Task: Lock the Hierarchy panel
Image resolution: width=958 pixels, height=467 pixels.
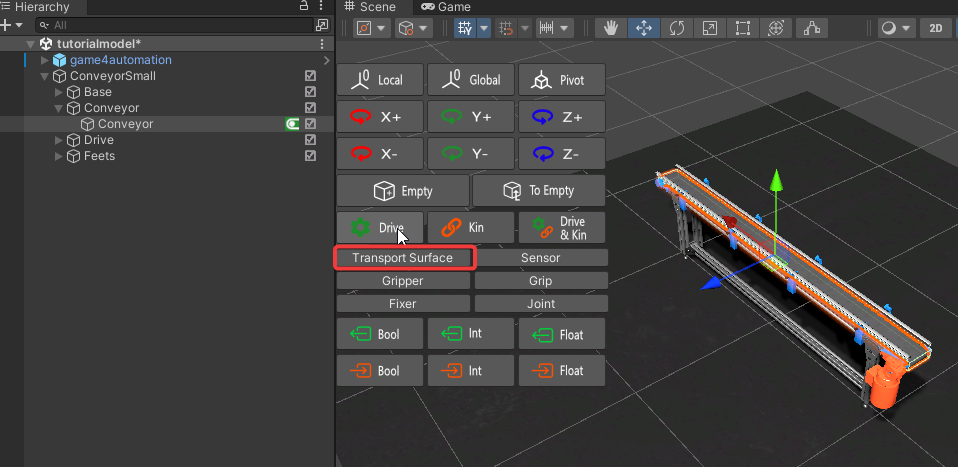Action: pyautogui.click(x=304, y=7)
